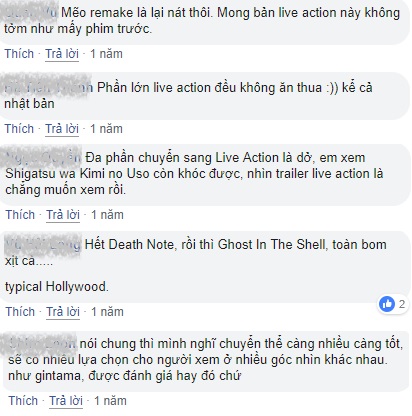412x416 pixels.
Task: Open timestamp of the Shigatsu comment
Action: coord(107,214)
